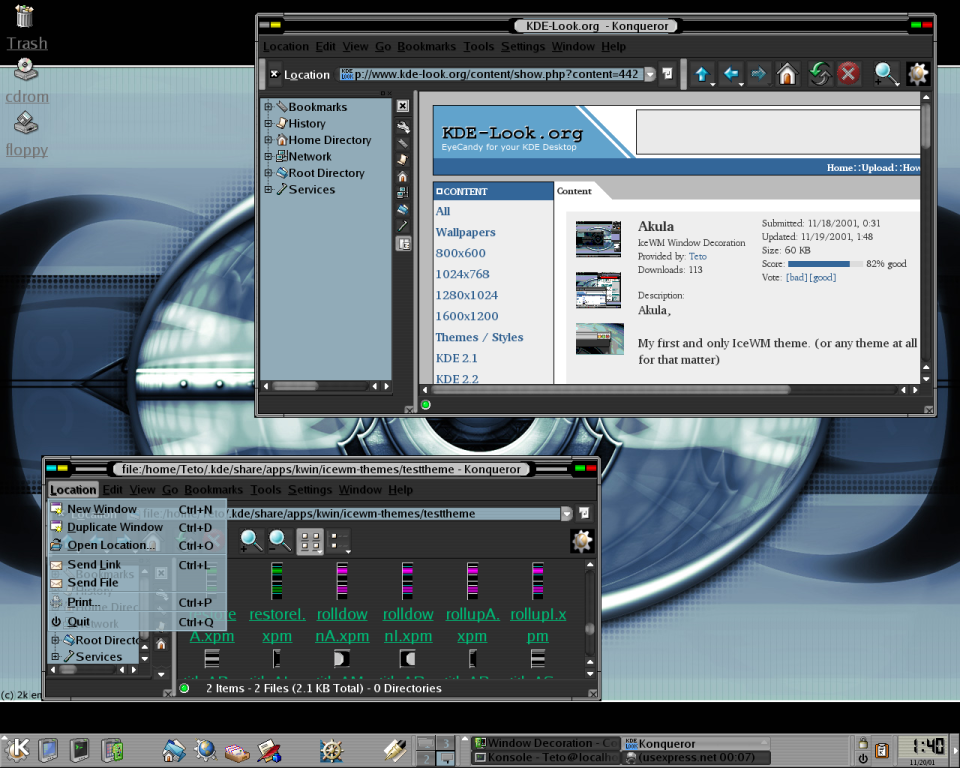The width and height of the screenshot is (960, 768).
Task: Close the sidebar panel in KDE-Look window
Action: coord(402,106)
